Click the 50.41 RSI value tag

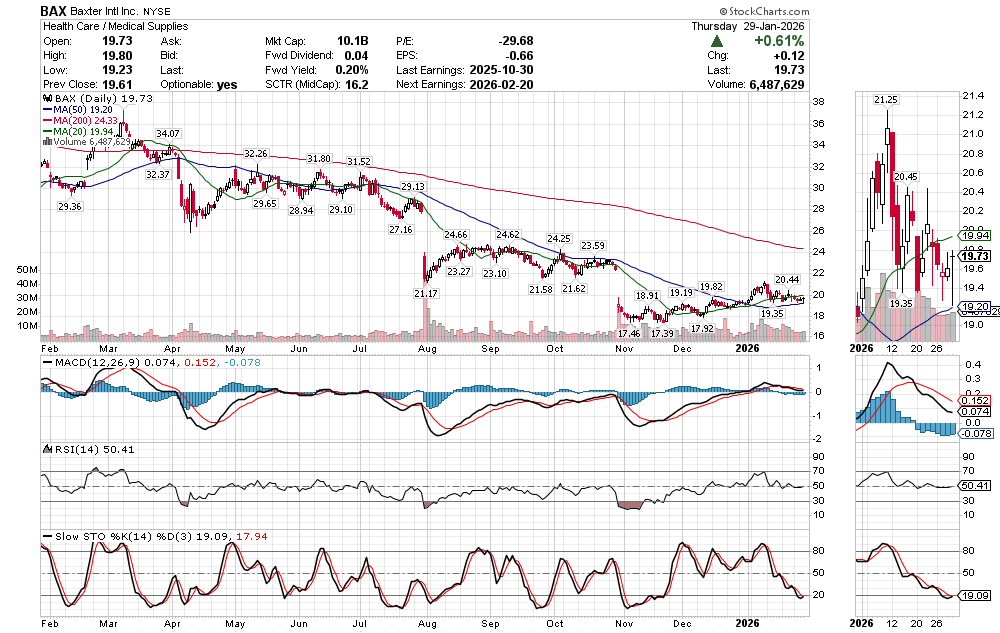[x=975, y=485]
